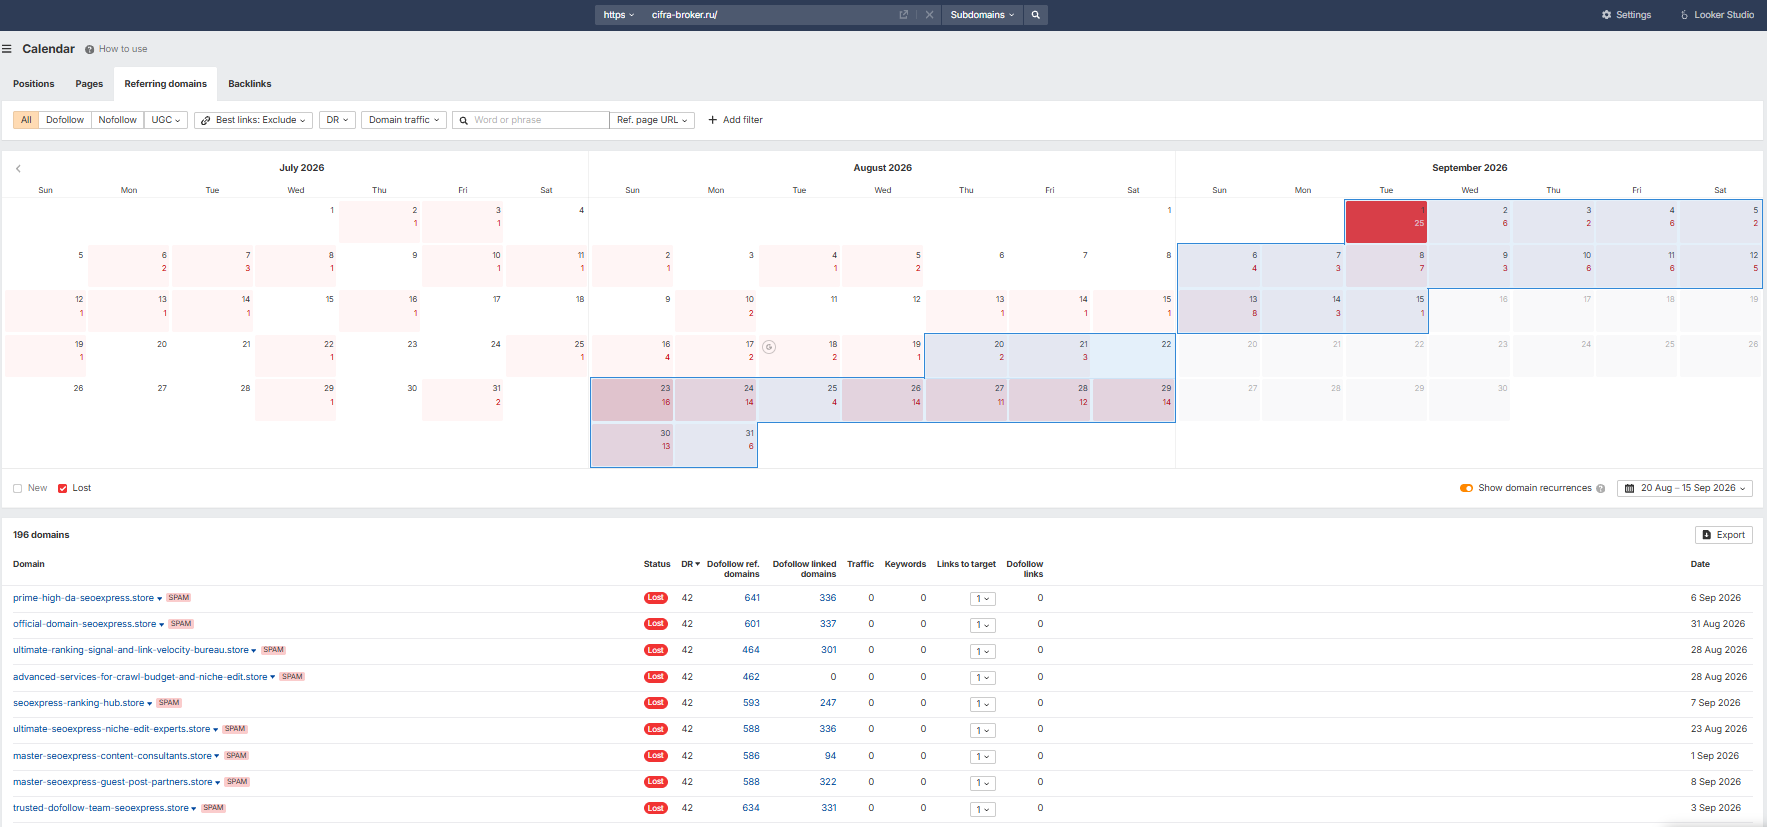Image resolution: width=1767 pixels, height=827 pixels.
Task: Open Settings gear in the header
Action: click(1626, 15)
